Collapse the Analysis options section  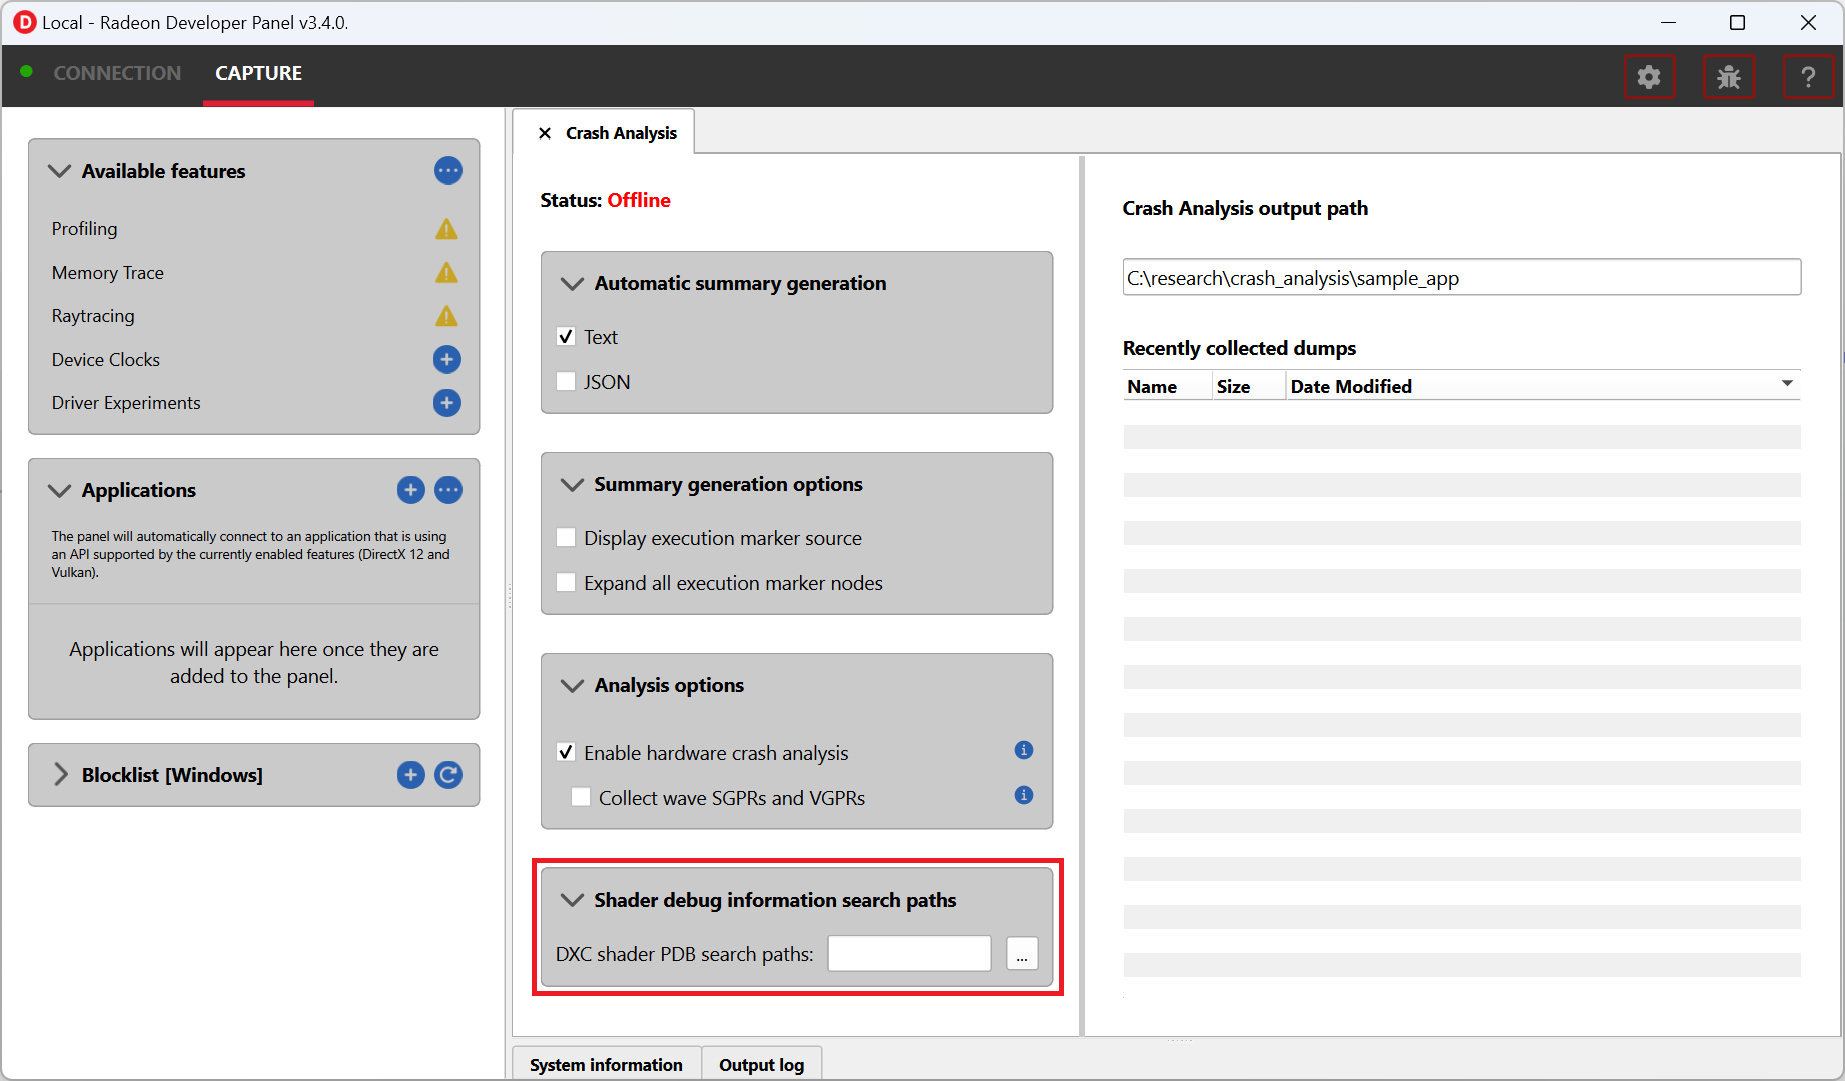(x=572, y=686)
